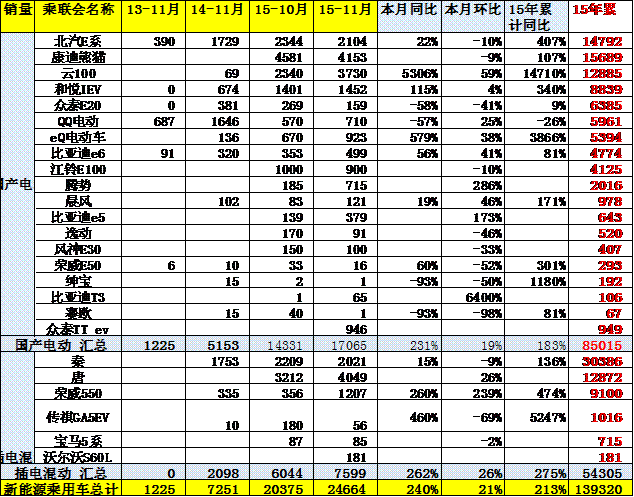The image size is (634, 497).
Task: Click the 4153 value for 康迪熊猫
Action: pos(345,57)
